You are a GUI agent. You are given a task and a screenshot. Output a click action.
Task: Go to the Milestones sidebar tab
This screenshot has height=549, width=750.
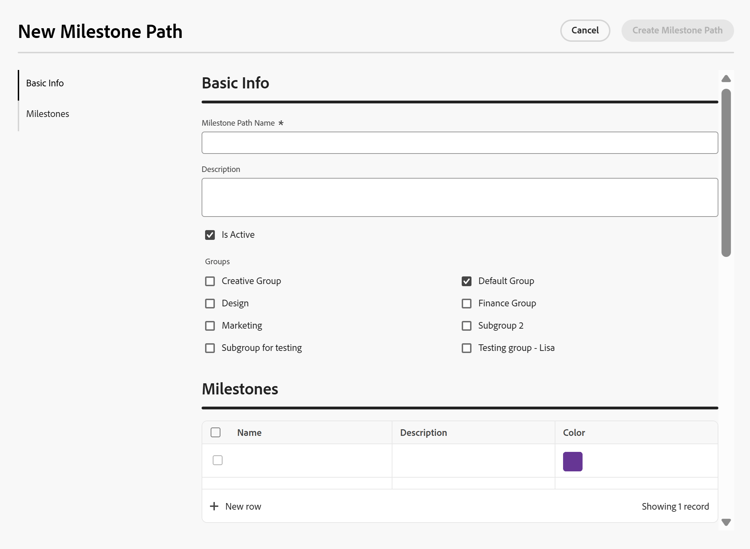(48, 114)
